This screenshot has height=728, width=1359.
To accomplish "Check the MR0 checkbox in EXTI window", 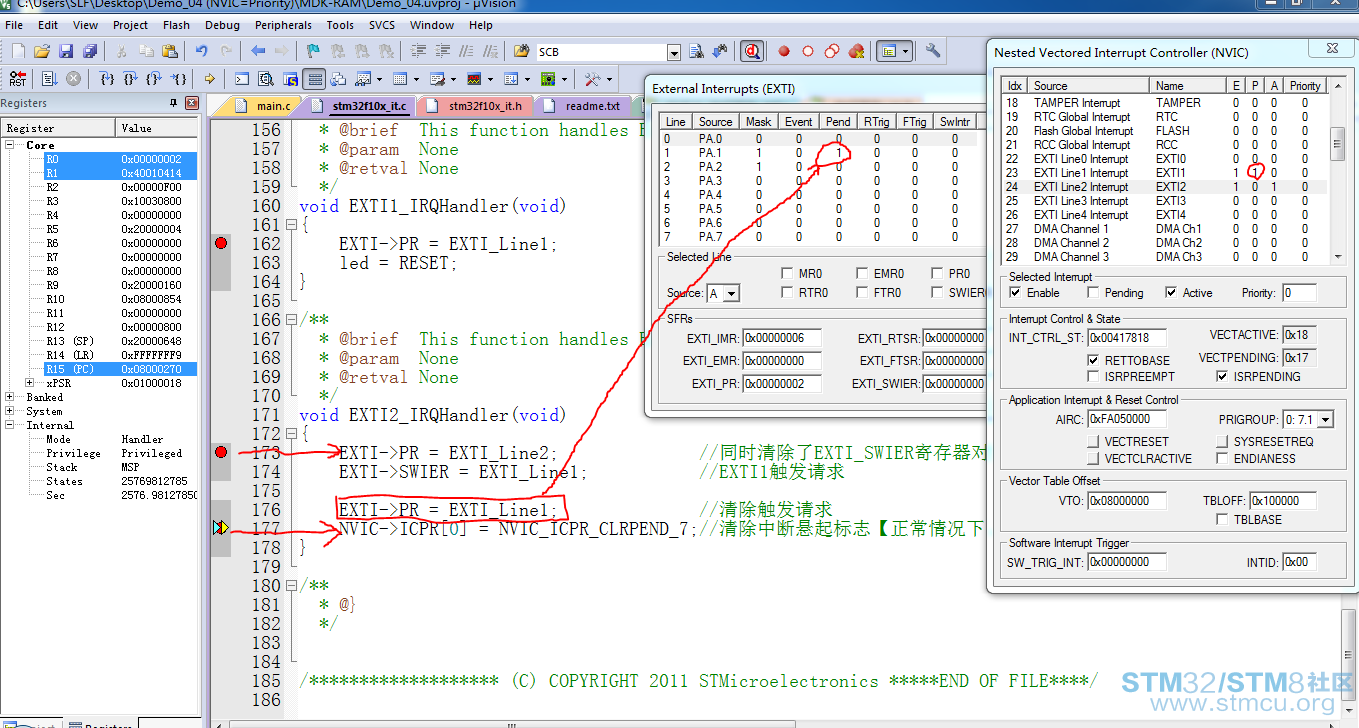I will pos(789,273).
